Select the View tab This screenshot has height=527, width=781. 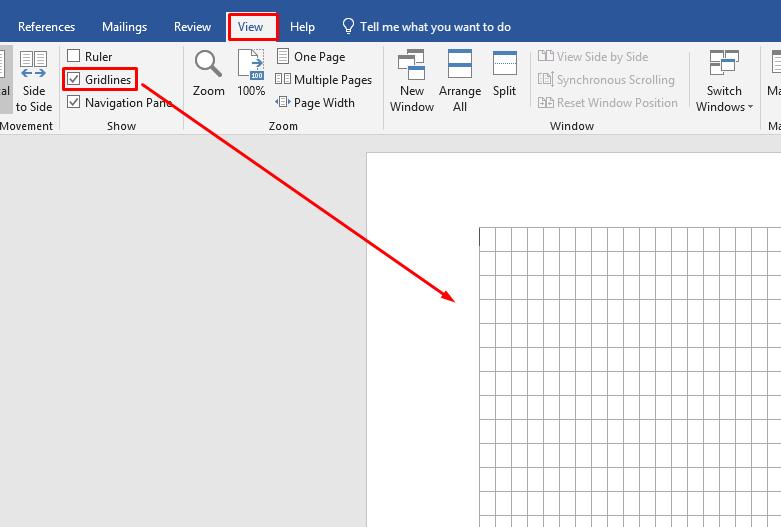point(250,26)
